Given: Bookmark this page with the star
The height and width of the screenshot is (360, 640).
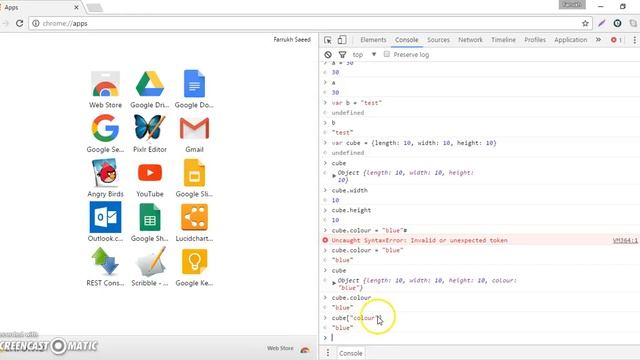Looking at the screenshot, I should 585,23.
